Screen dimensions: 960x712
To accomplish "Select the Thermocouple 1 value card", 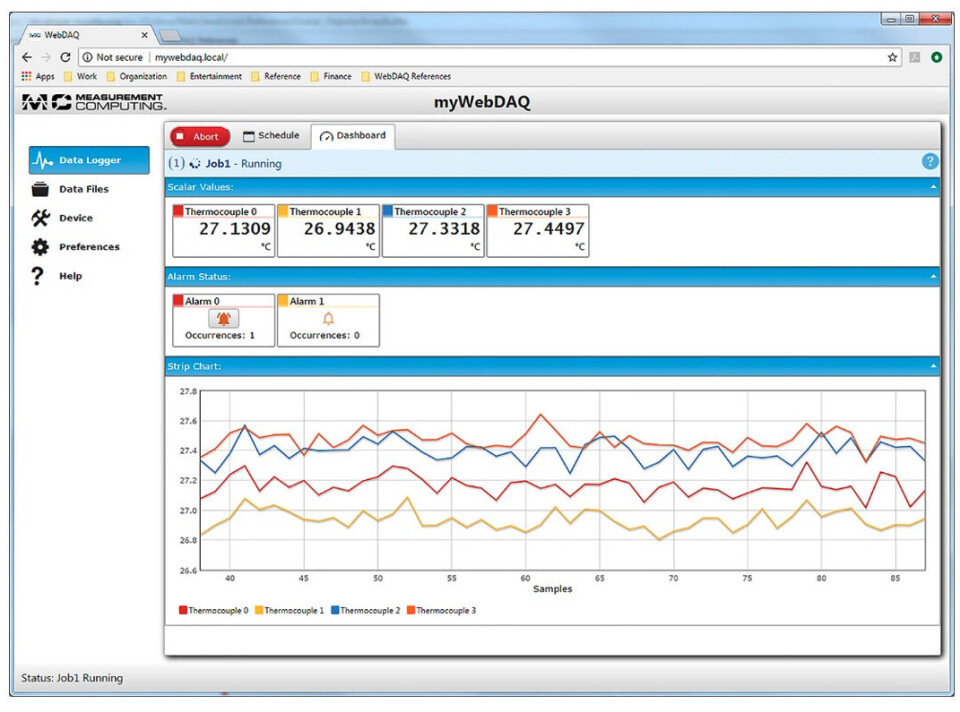I will pyautogui.click(x=328, y=231).
